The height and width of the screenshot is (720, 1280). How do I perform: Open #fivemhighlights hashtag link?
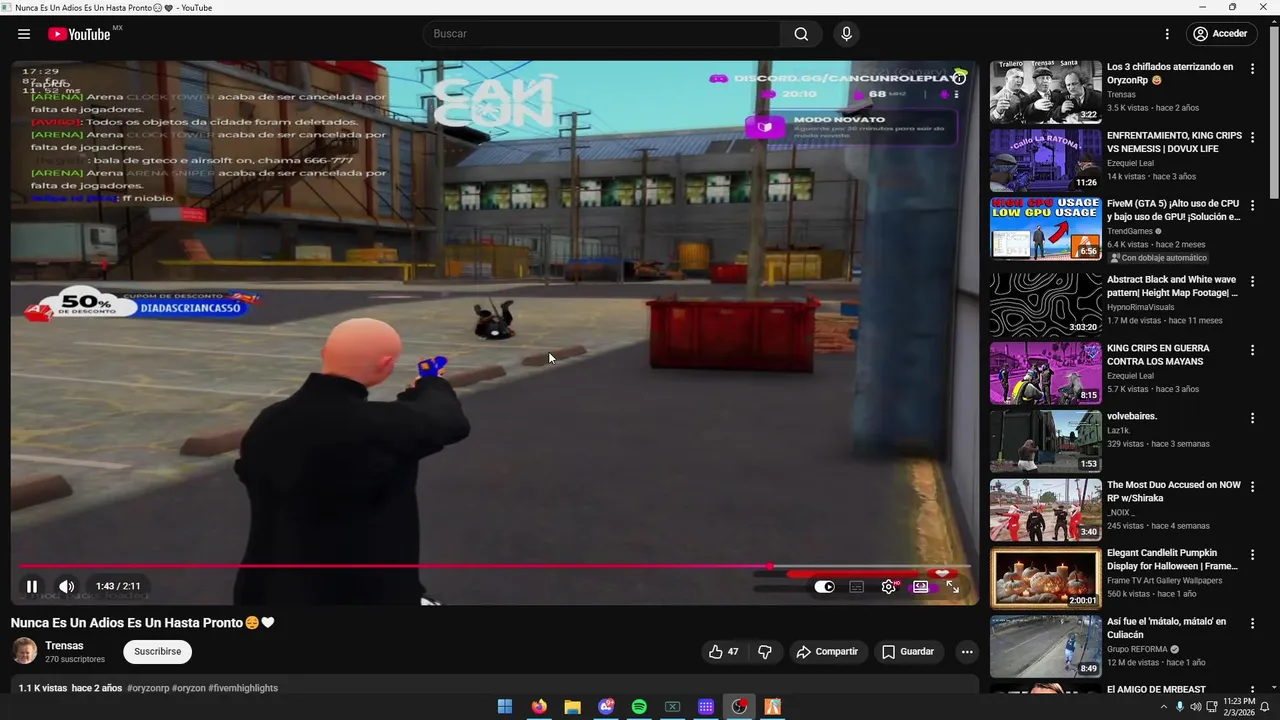(x=243, y=688)
